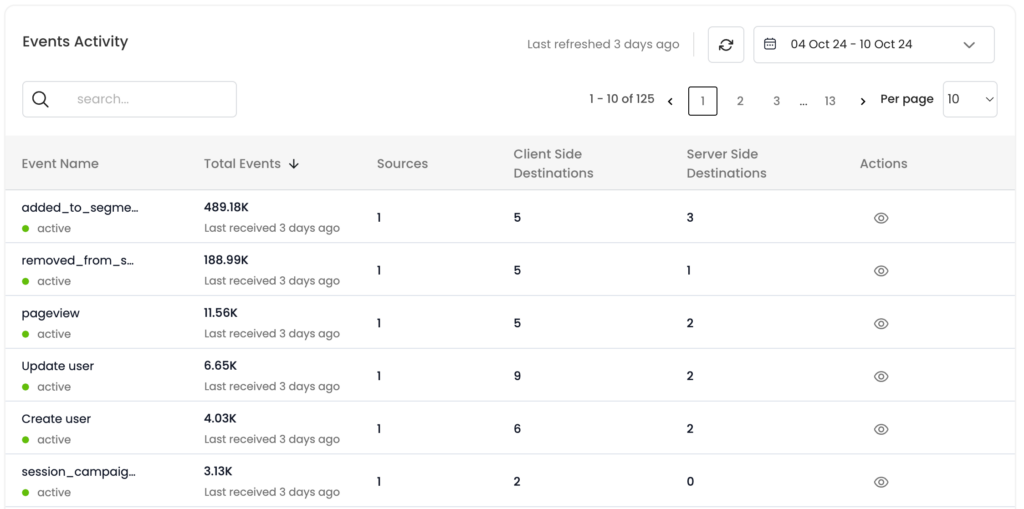View details eye icon for Create user row
Viewport: 1024px width, 509px height.
tap(881, 429)
